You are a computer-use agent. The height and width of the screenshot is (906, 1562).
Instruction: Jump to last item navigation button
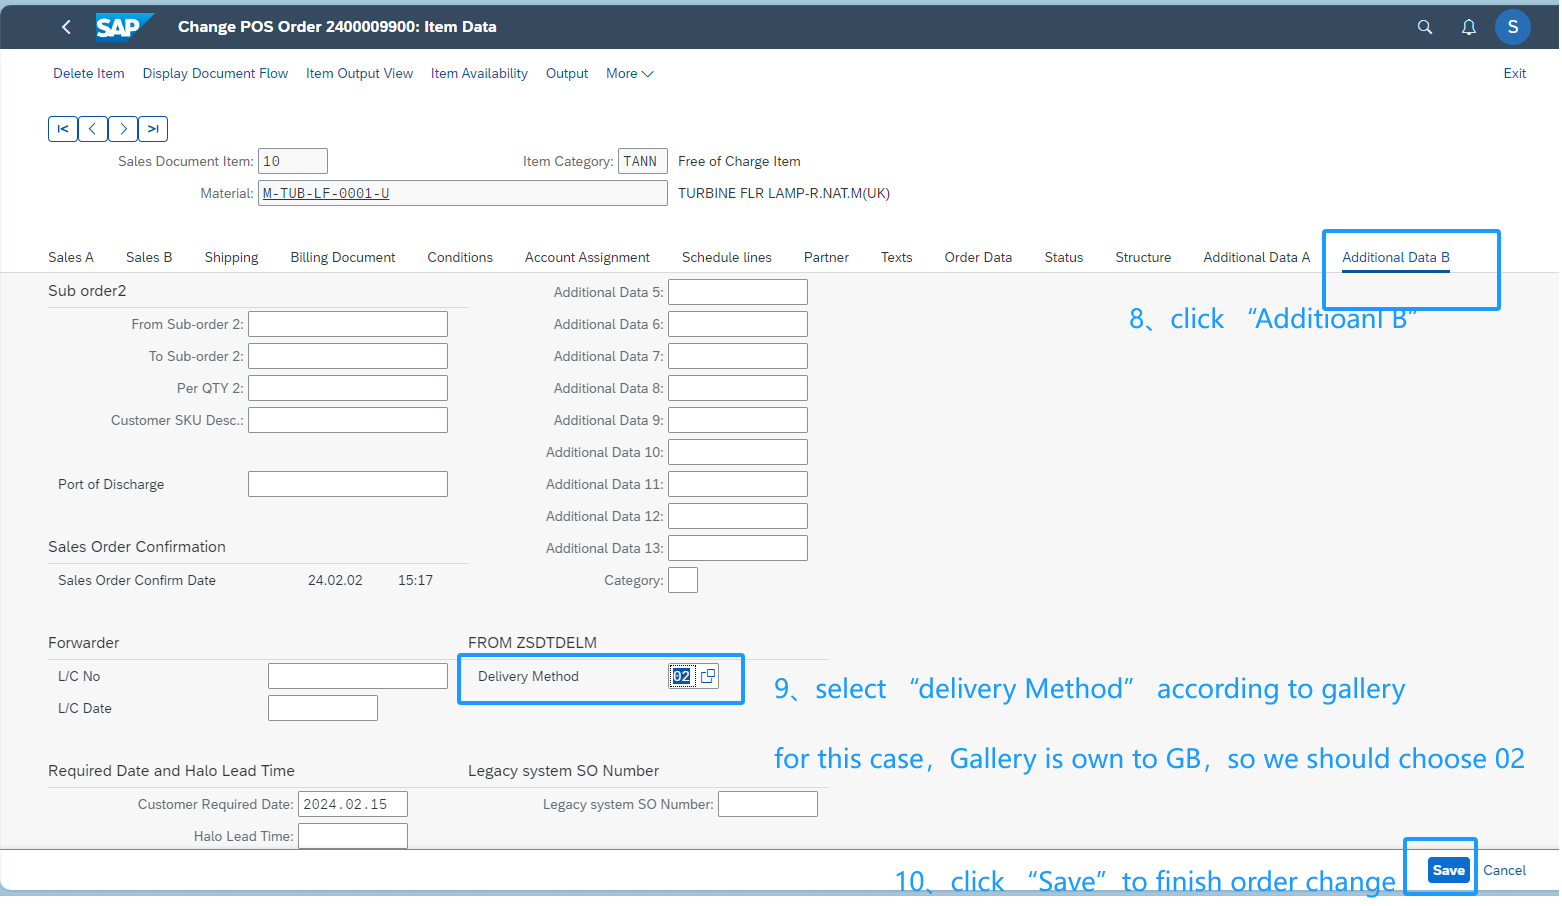pos(153,129)
